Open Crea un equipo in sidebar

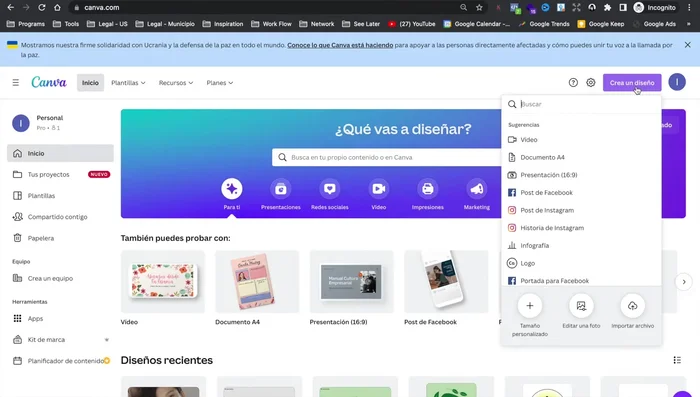coord(60,278)
